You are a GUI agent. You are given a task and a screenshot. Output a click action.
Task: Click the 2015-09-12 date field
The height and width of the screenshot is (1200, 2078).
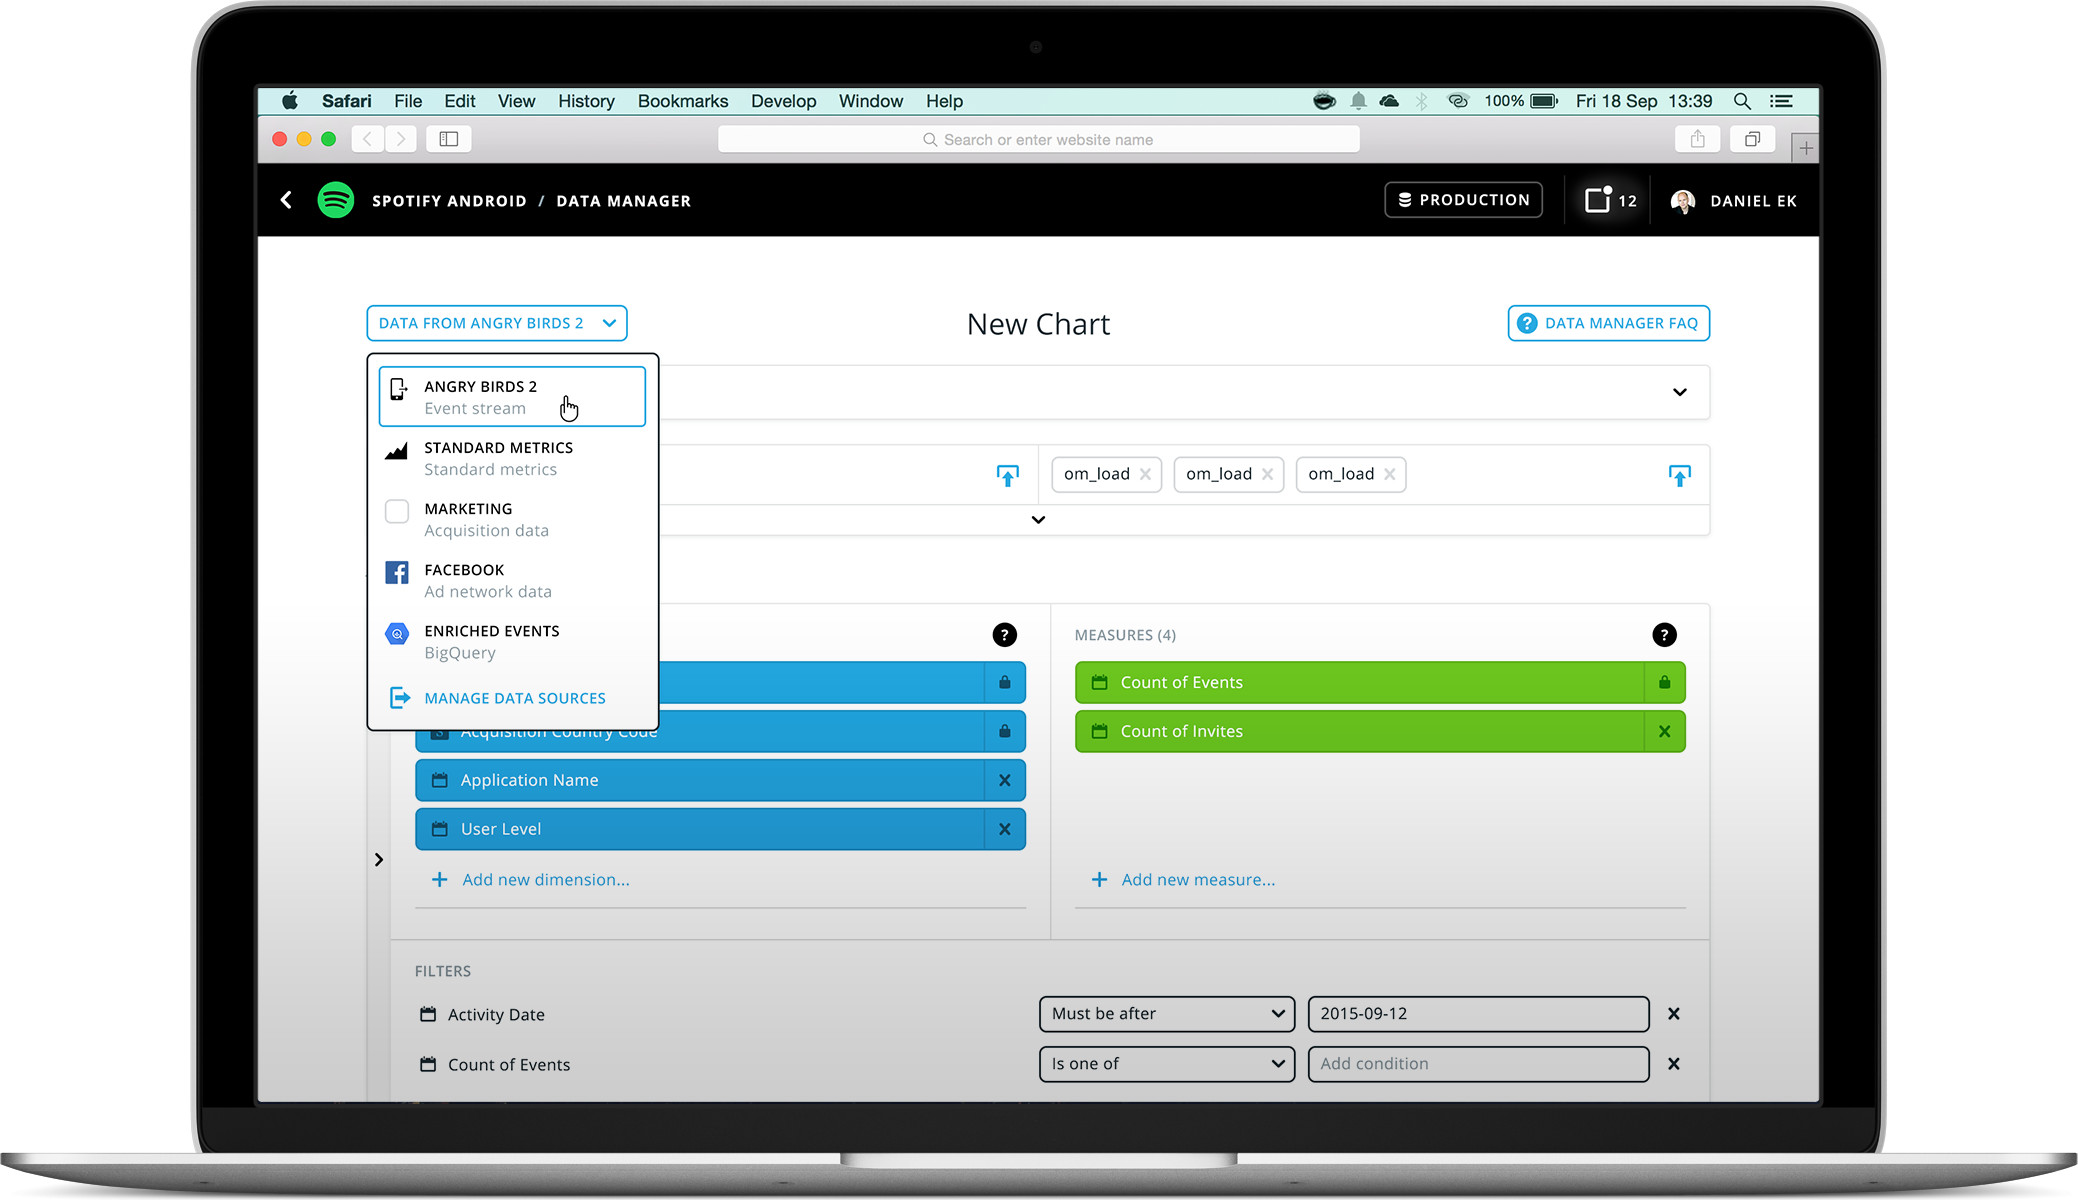click(1478, 1014)
